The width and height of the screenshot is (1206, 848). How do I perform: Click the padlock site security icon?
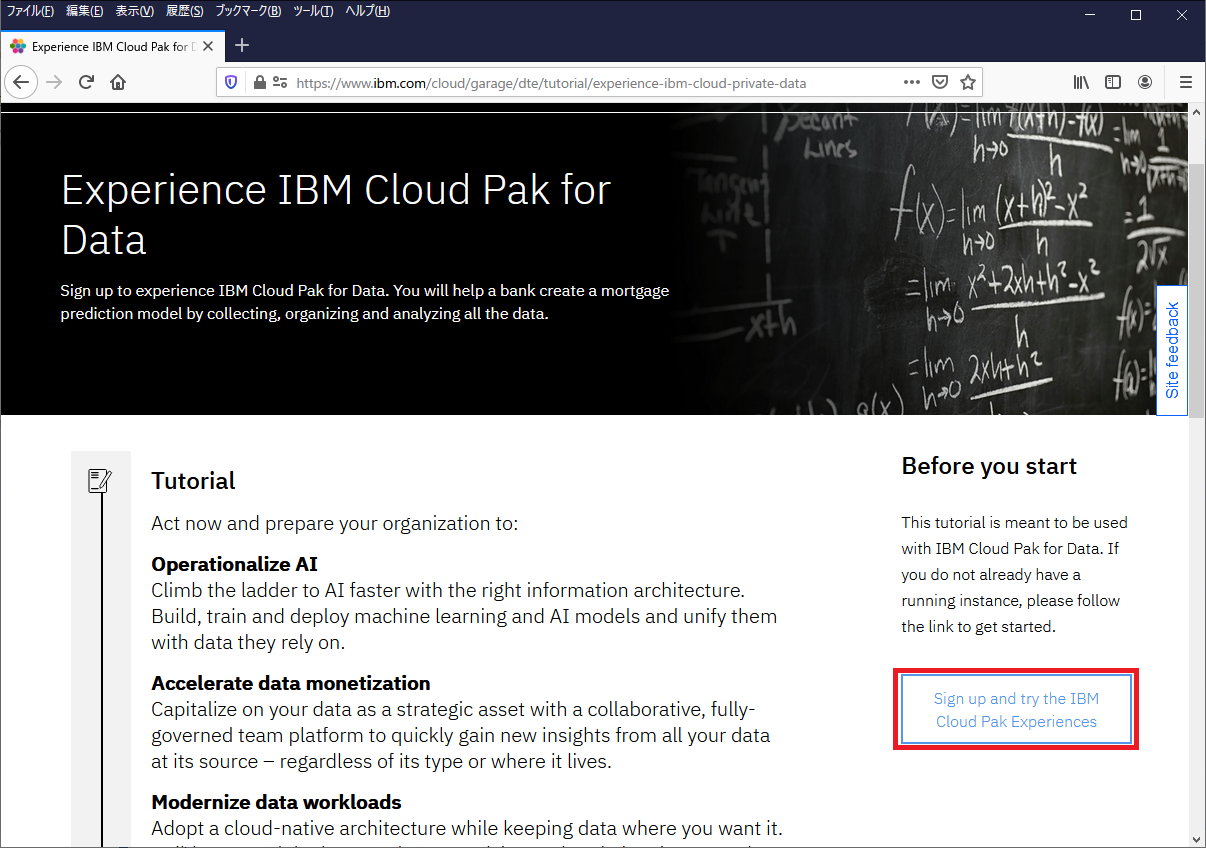tap(259, 82)
